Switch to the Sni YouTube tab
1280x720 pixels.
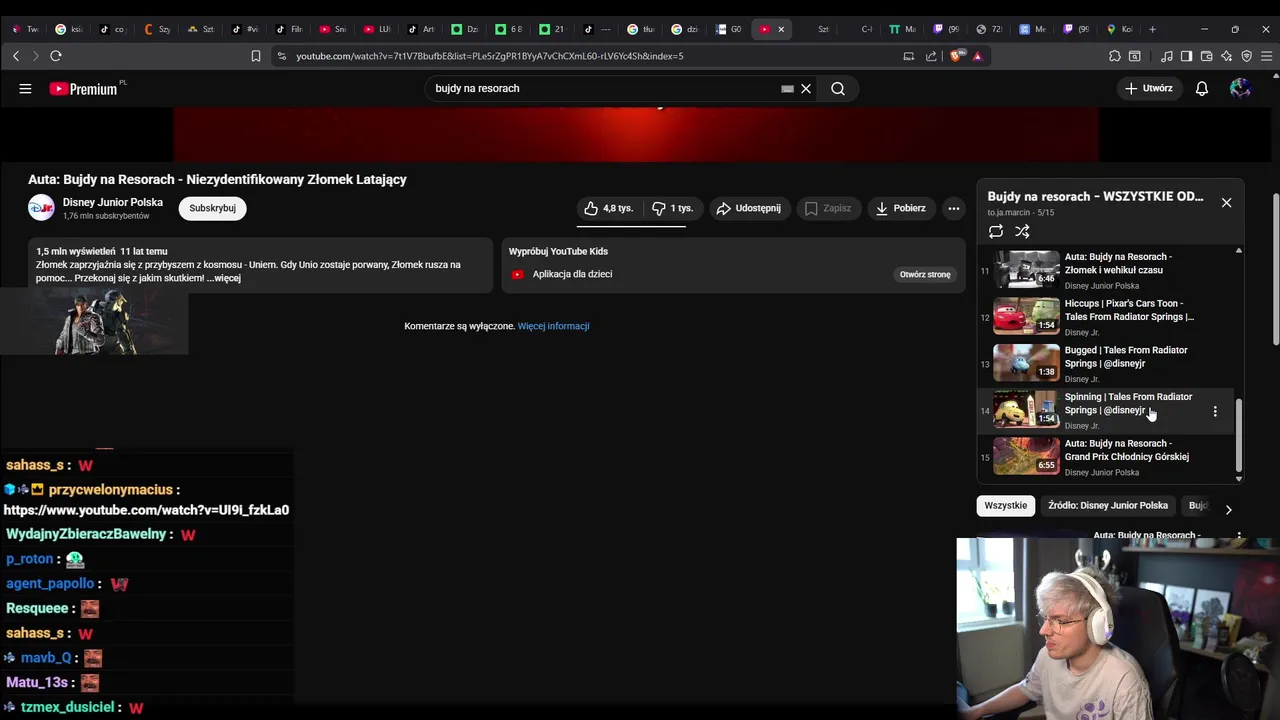coord(333,29)
